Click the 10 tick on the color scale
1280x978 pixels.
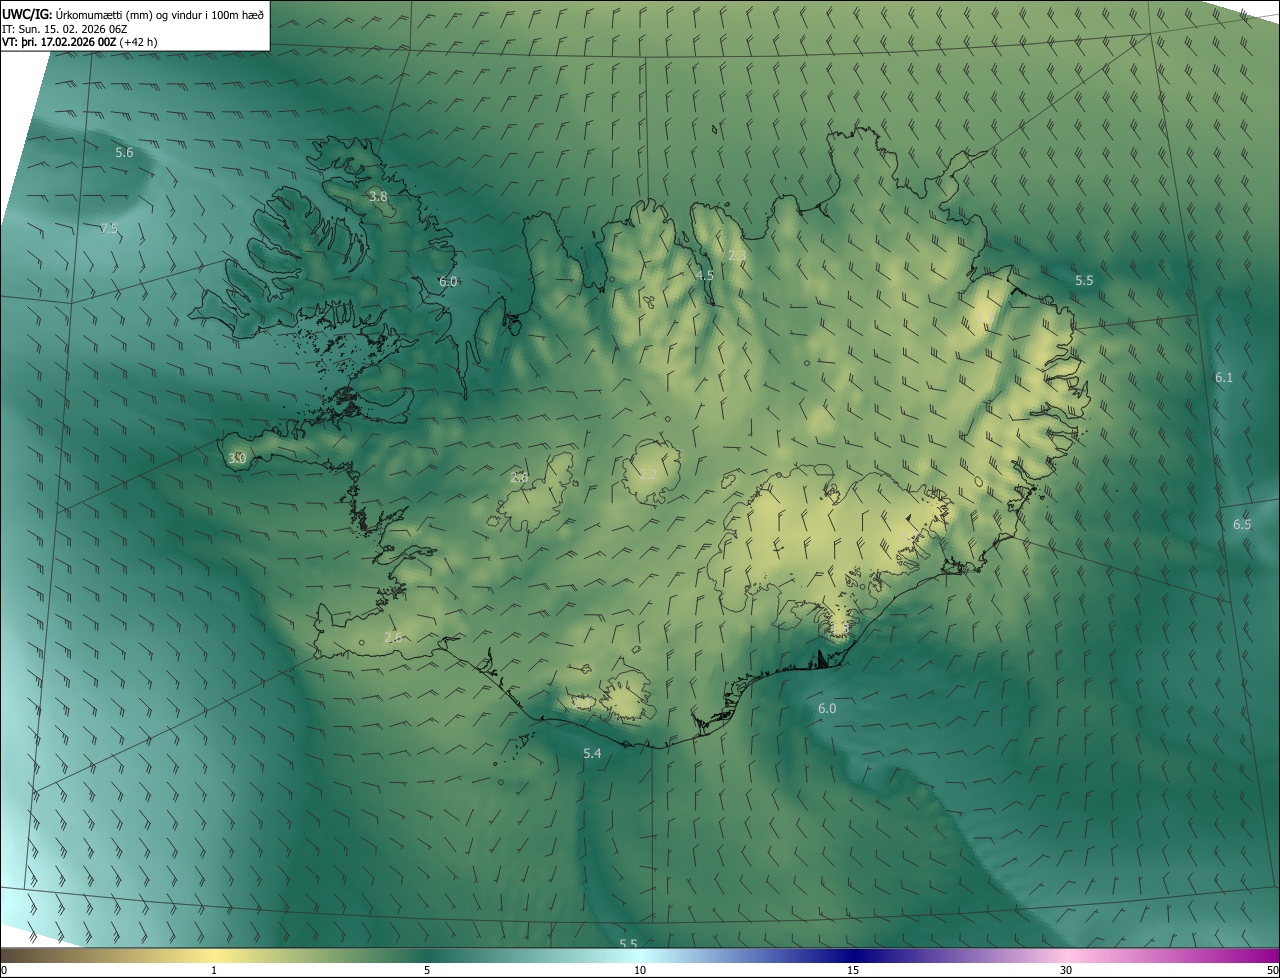pos(640,970)
